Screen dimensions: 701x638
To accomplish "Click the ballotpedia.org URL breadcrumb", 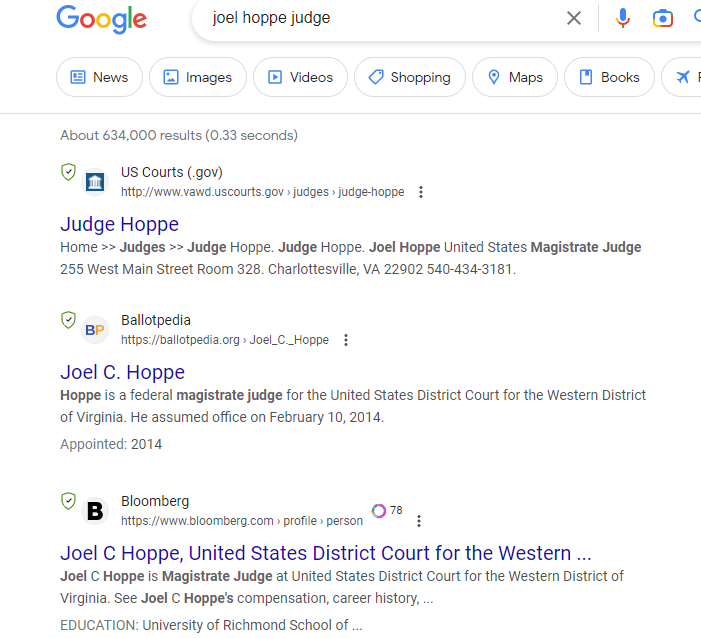I will 225,340.
